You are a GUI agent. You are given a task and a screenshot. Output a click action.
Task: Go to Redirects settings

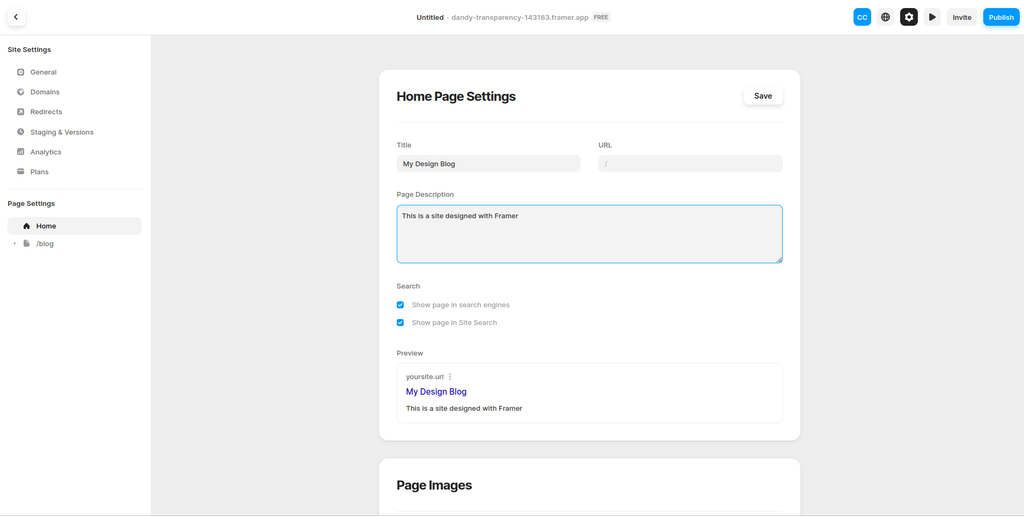46,112
